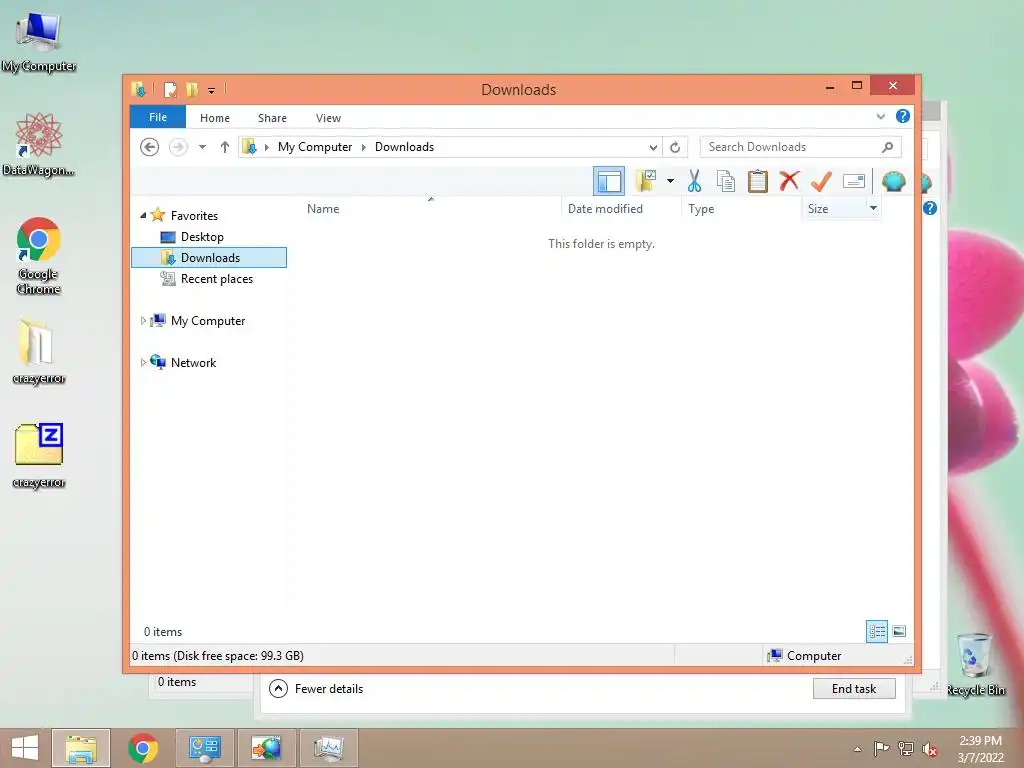Click the Search Downloads field
The image size is (1024, 768).
click(800, 147)
